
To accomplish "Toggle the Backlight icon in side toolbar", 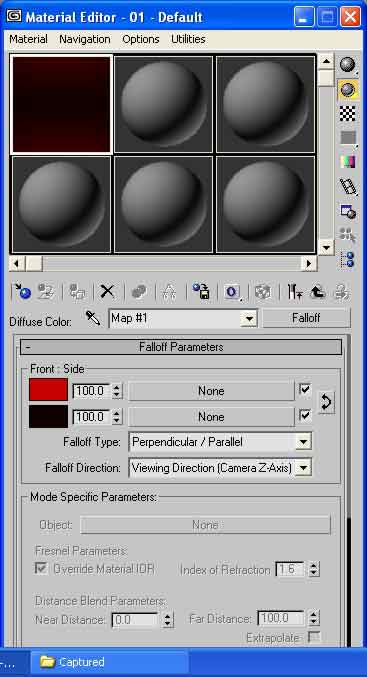I will click(x=348, y=89).
